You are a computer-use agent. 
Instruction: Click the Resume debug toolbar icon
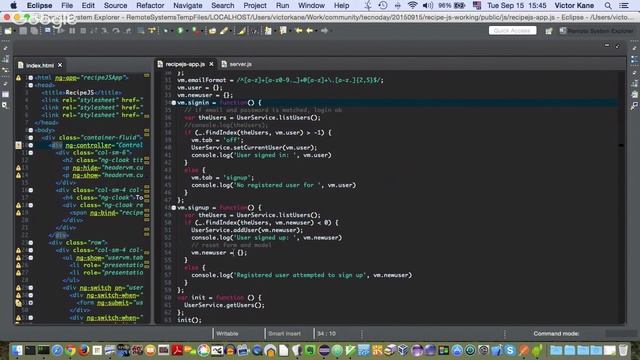click(x=62, y=31)
